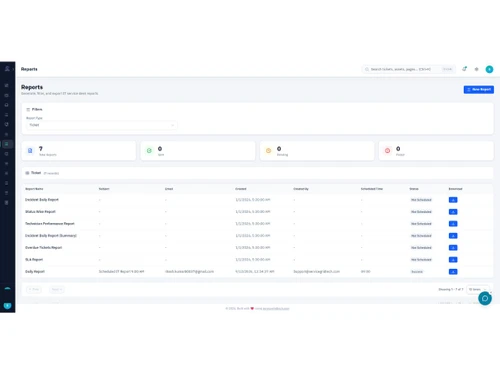The width and height of the screenshot is (500, 375).
Task: Click the logo icon atop the sidebar
Action: (x=7, y=69)
